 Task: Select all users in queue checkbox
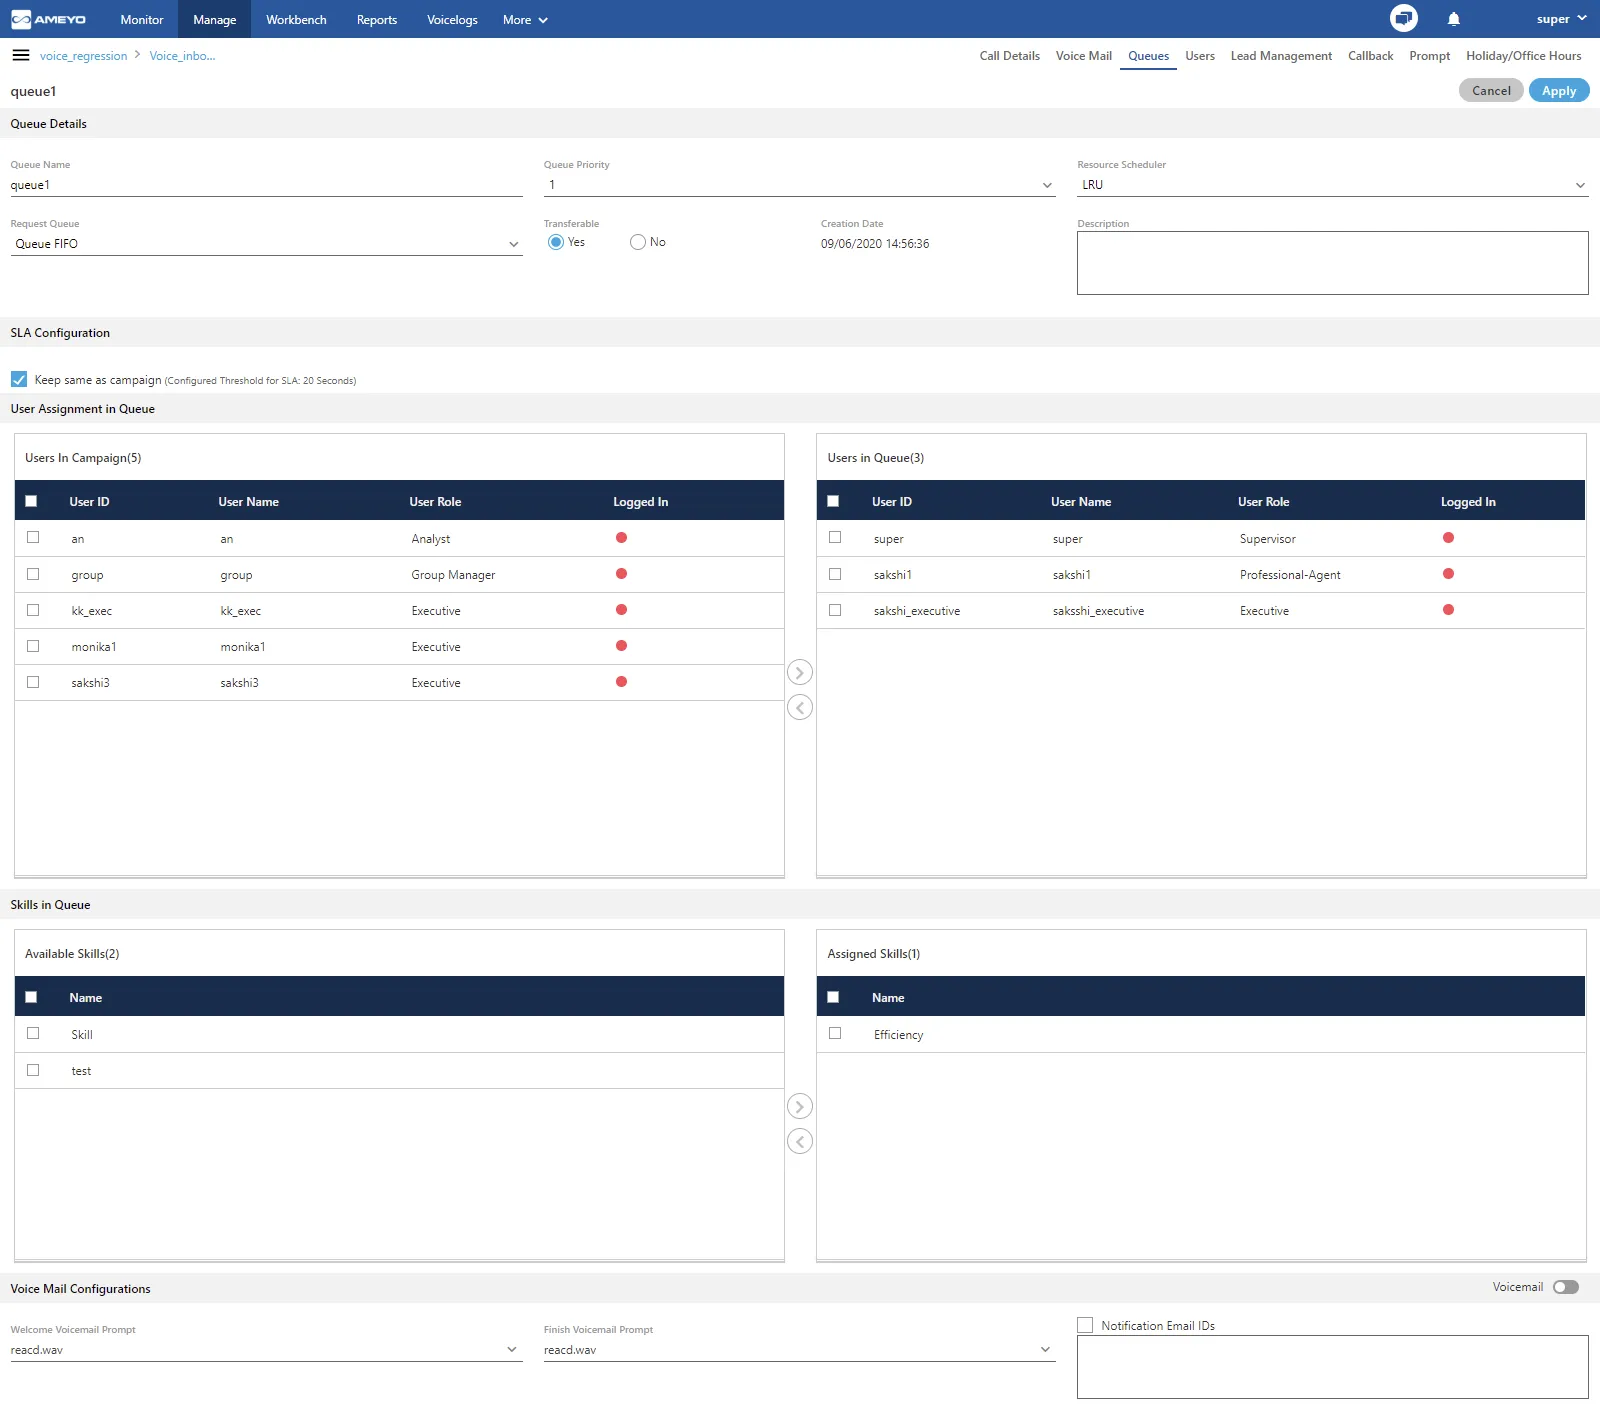coord(833,501)
